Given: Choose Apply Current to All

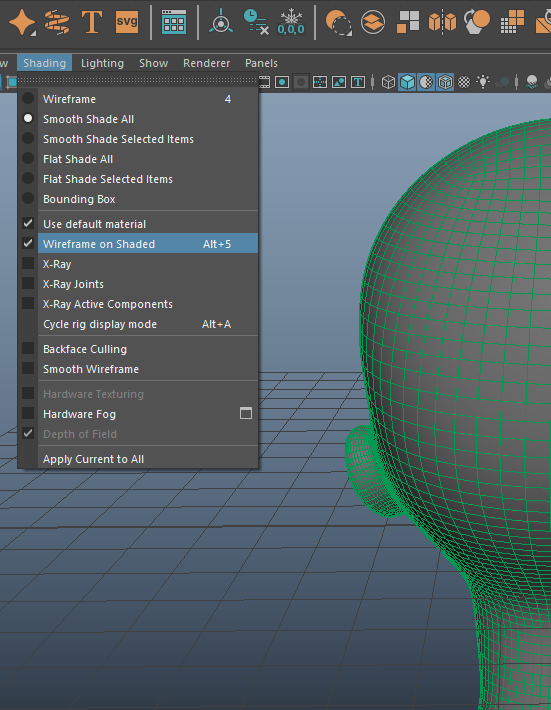Looking at the screenshot, I should coord(138,459).
